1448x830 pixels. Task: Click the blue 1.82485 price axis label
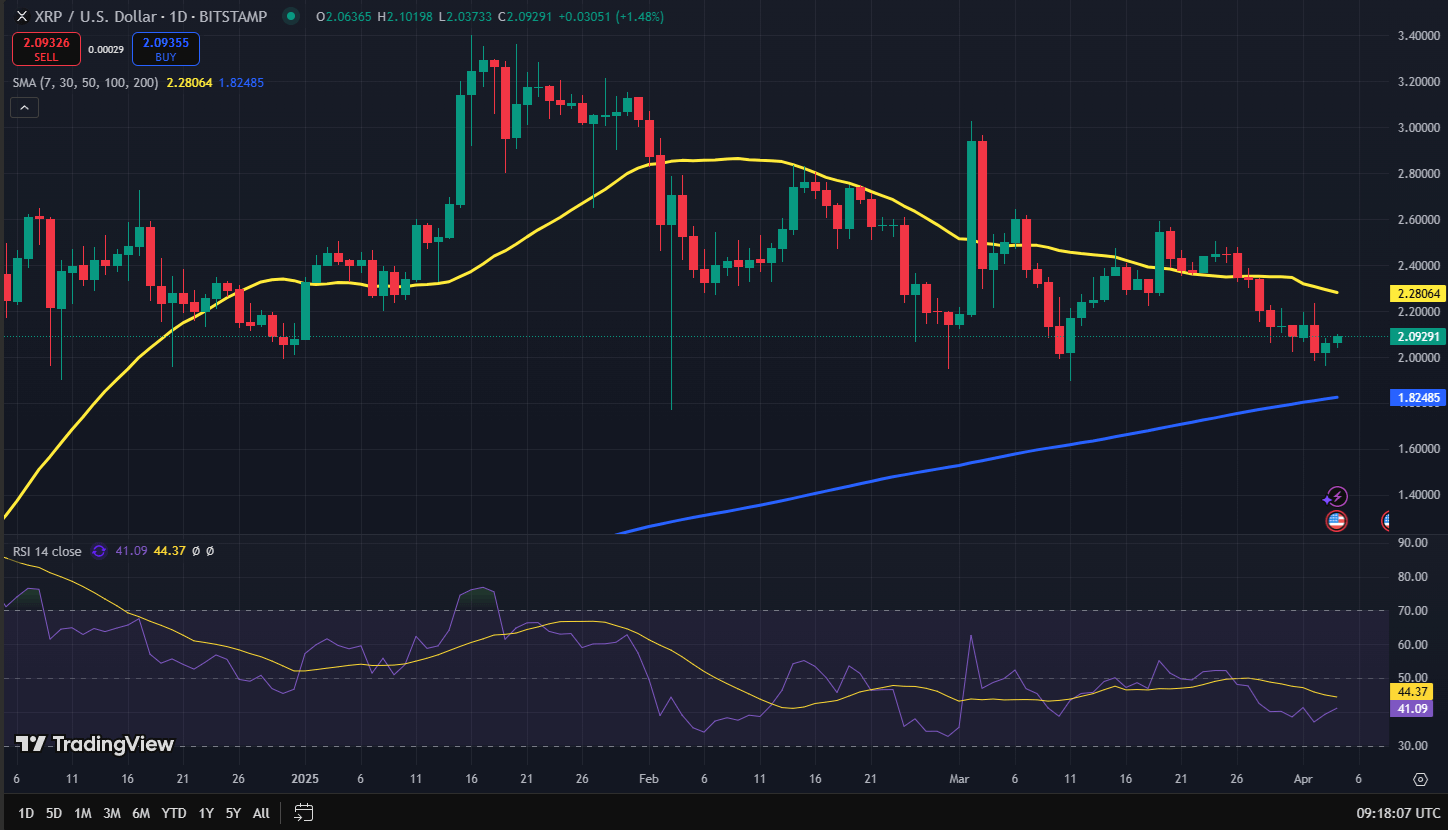point(1417,398)
